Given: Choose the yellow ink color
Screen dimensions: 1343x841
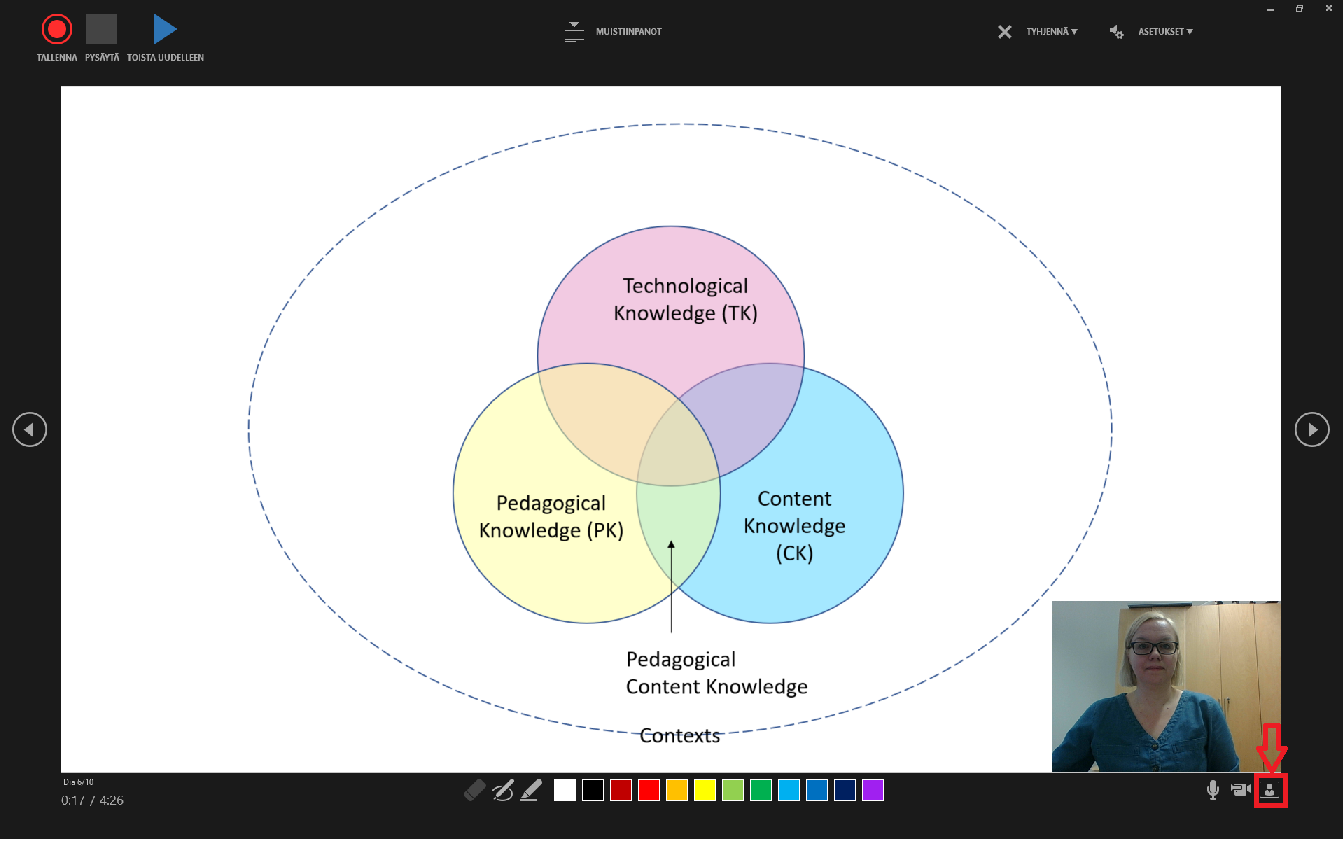Looking at the screenshot, I should point(705,790).
